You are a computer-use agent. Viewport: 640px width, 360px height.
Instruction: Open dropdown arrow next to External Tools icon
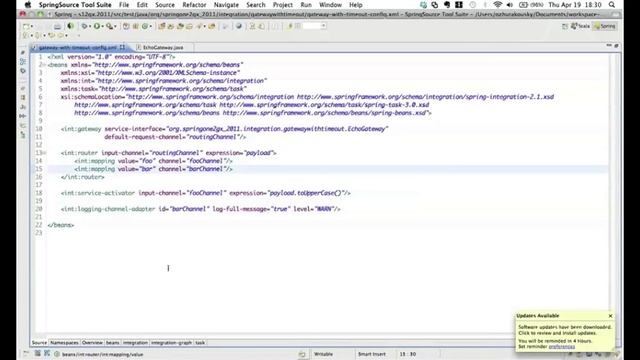point(115,27)
